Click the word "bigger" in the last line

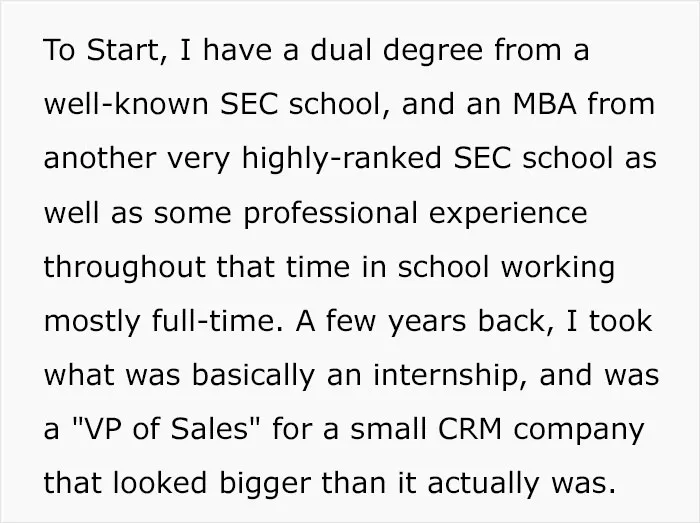(265, 484)
